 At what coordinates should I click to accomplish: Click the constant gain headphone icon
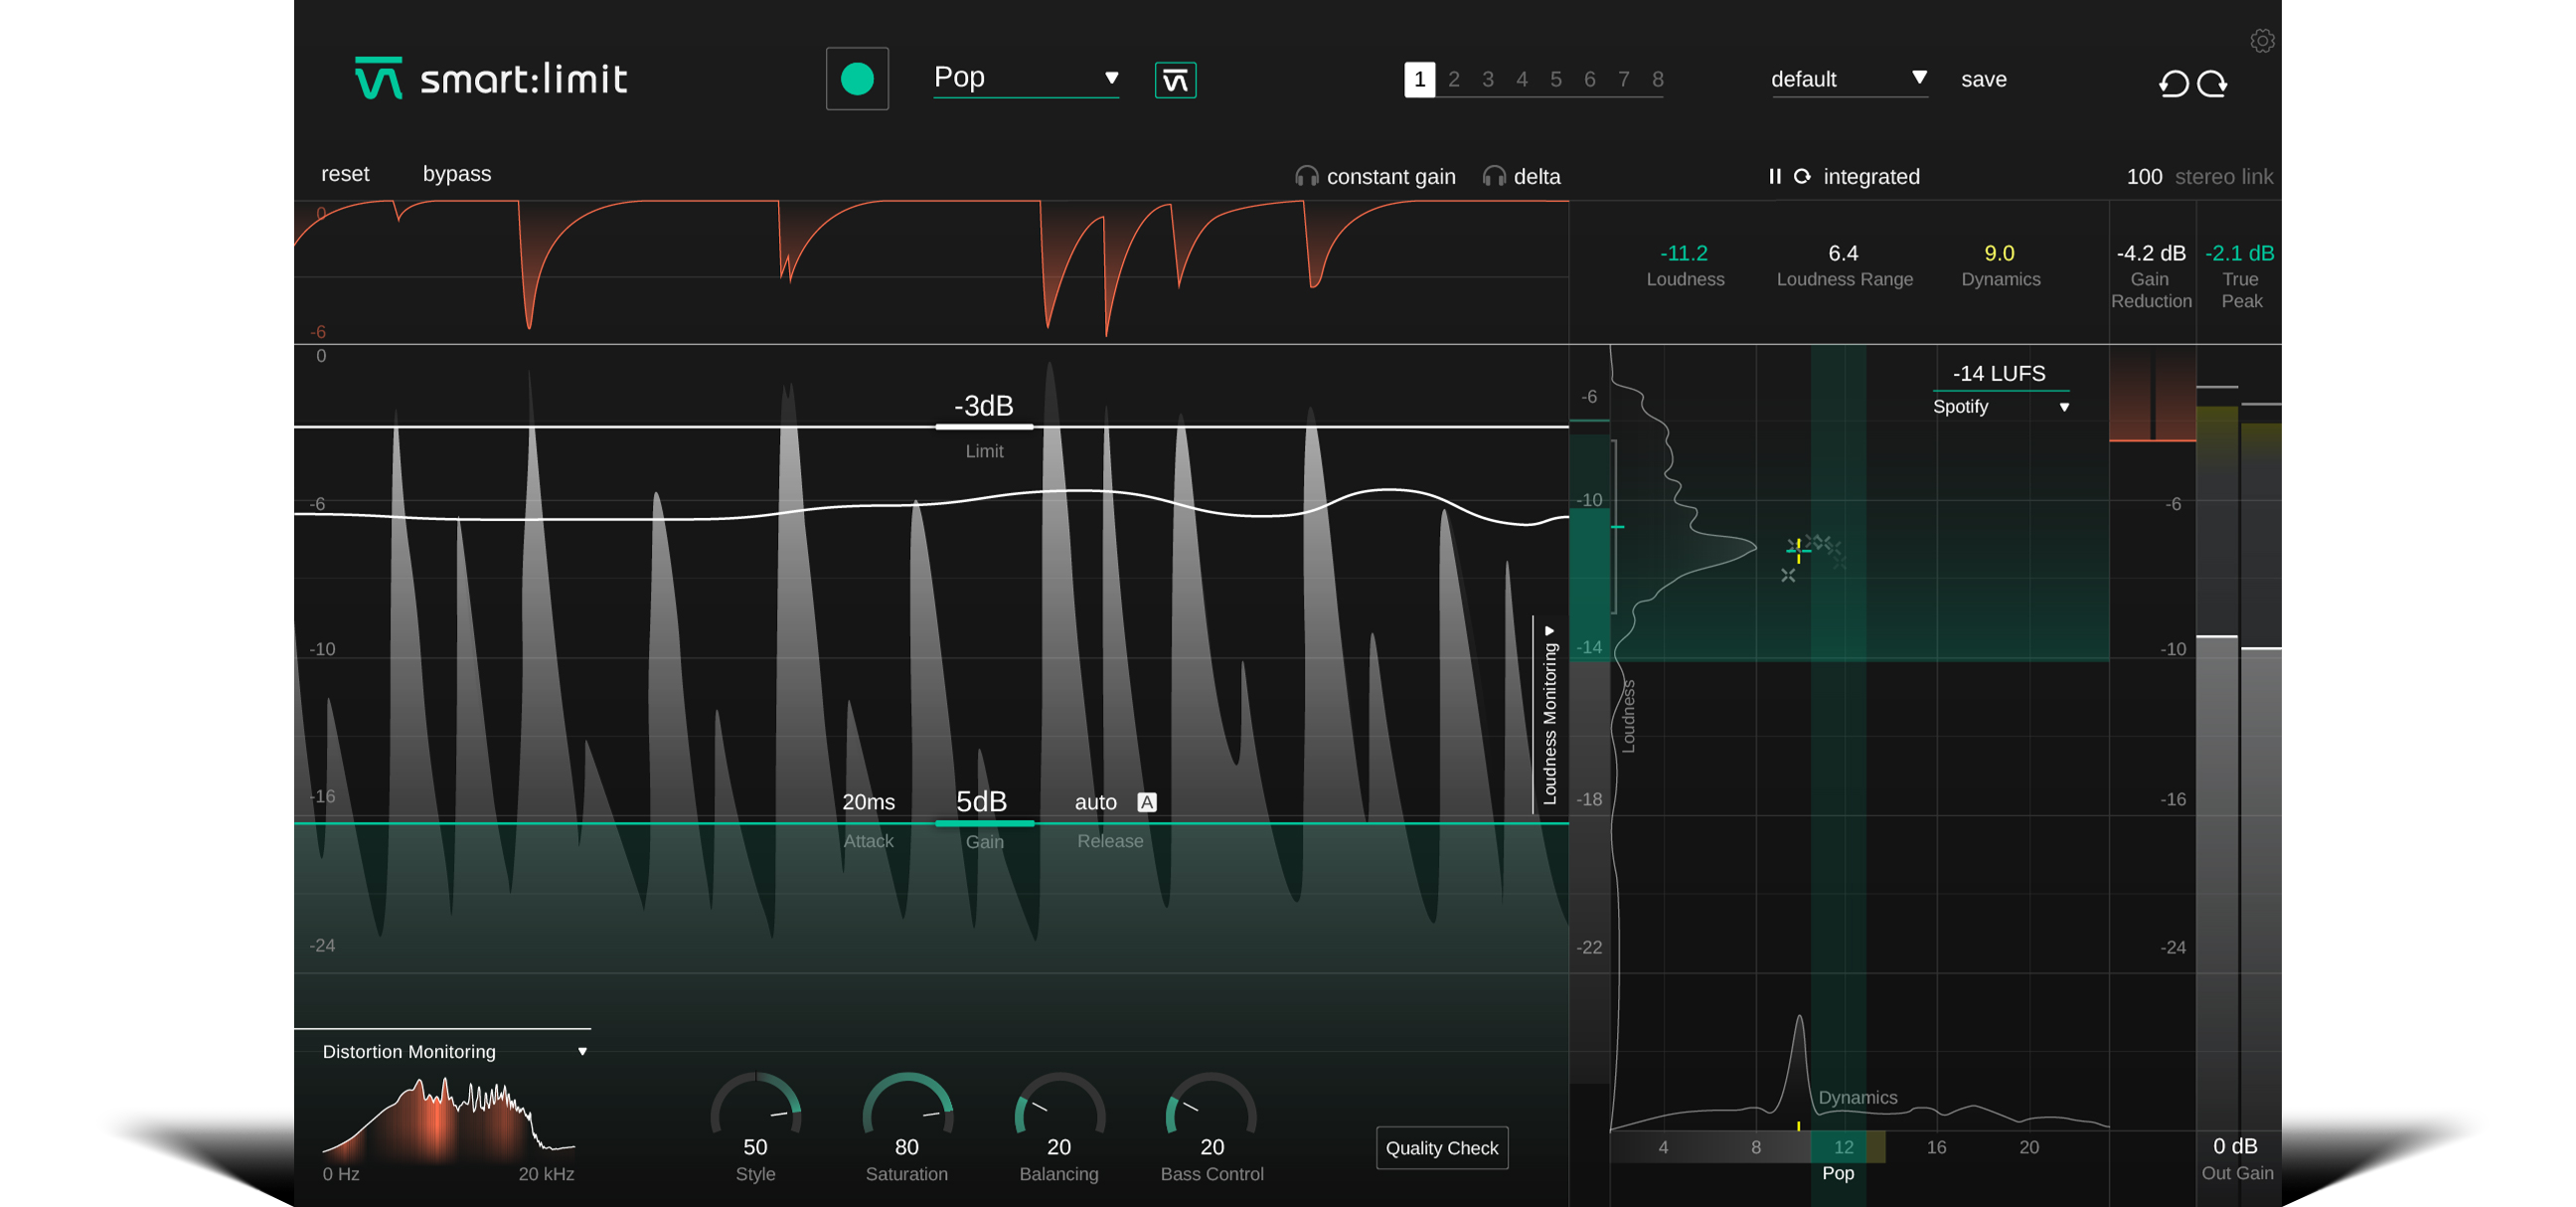1306,177
